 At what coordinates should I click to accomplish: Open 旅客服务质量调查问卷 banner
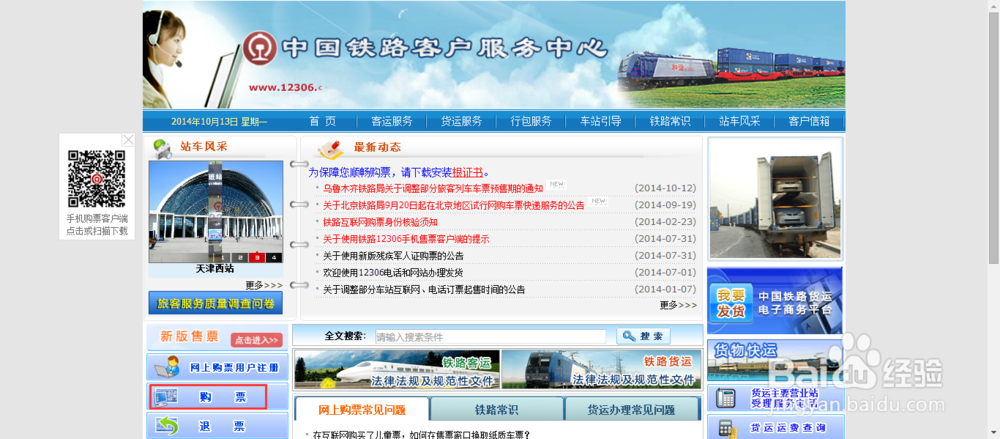click(x=216, y=303)
